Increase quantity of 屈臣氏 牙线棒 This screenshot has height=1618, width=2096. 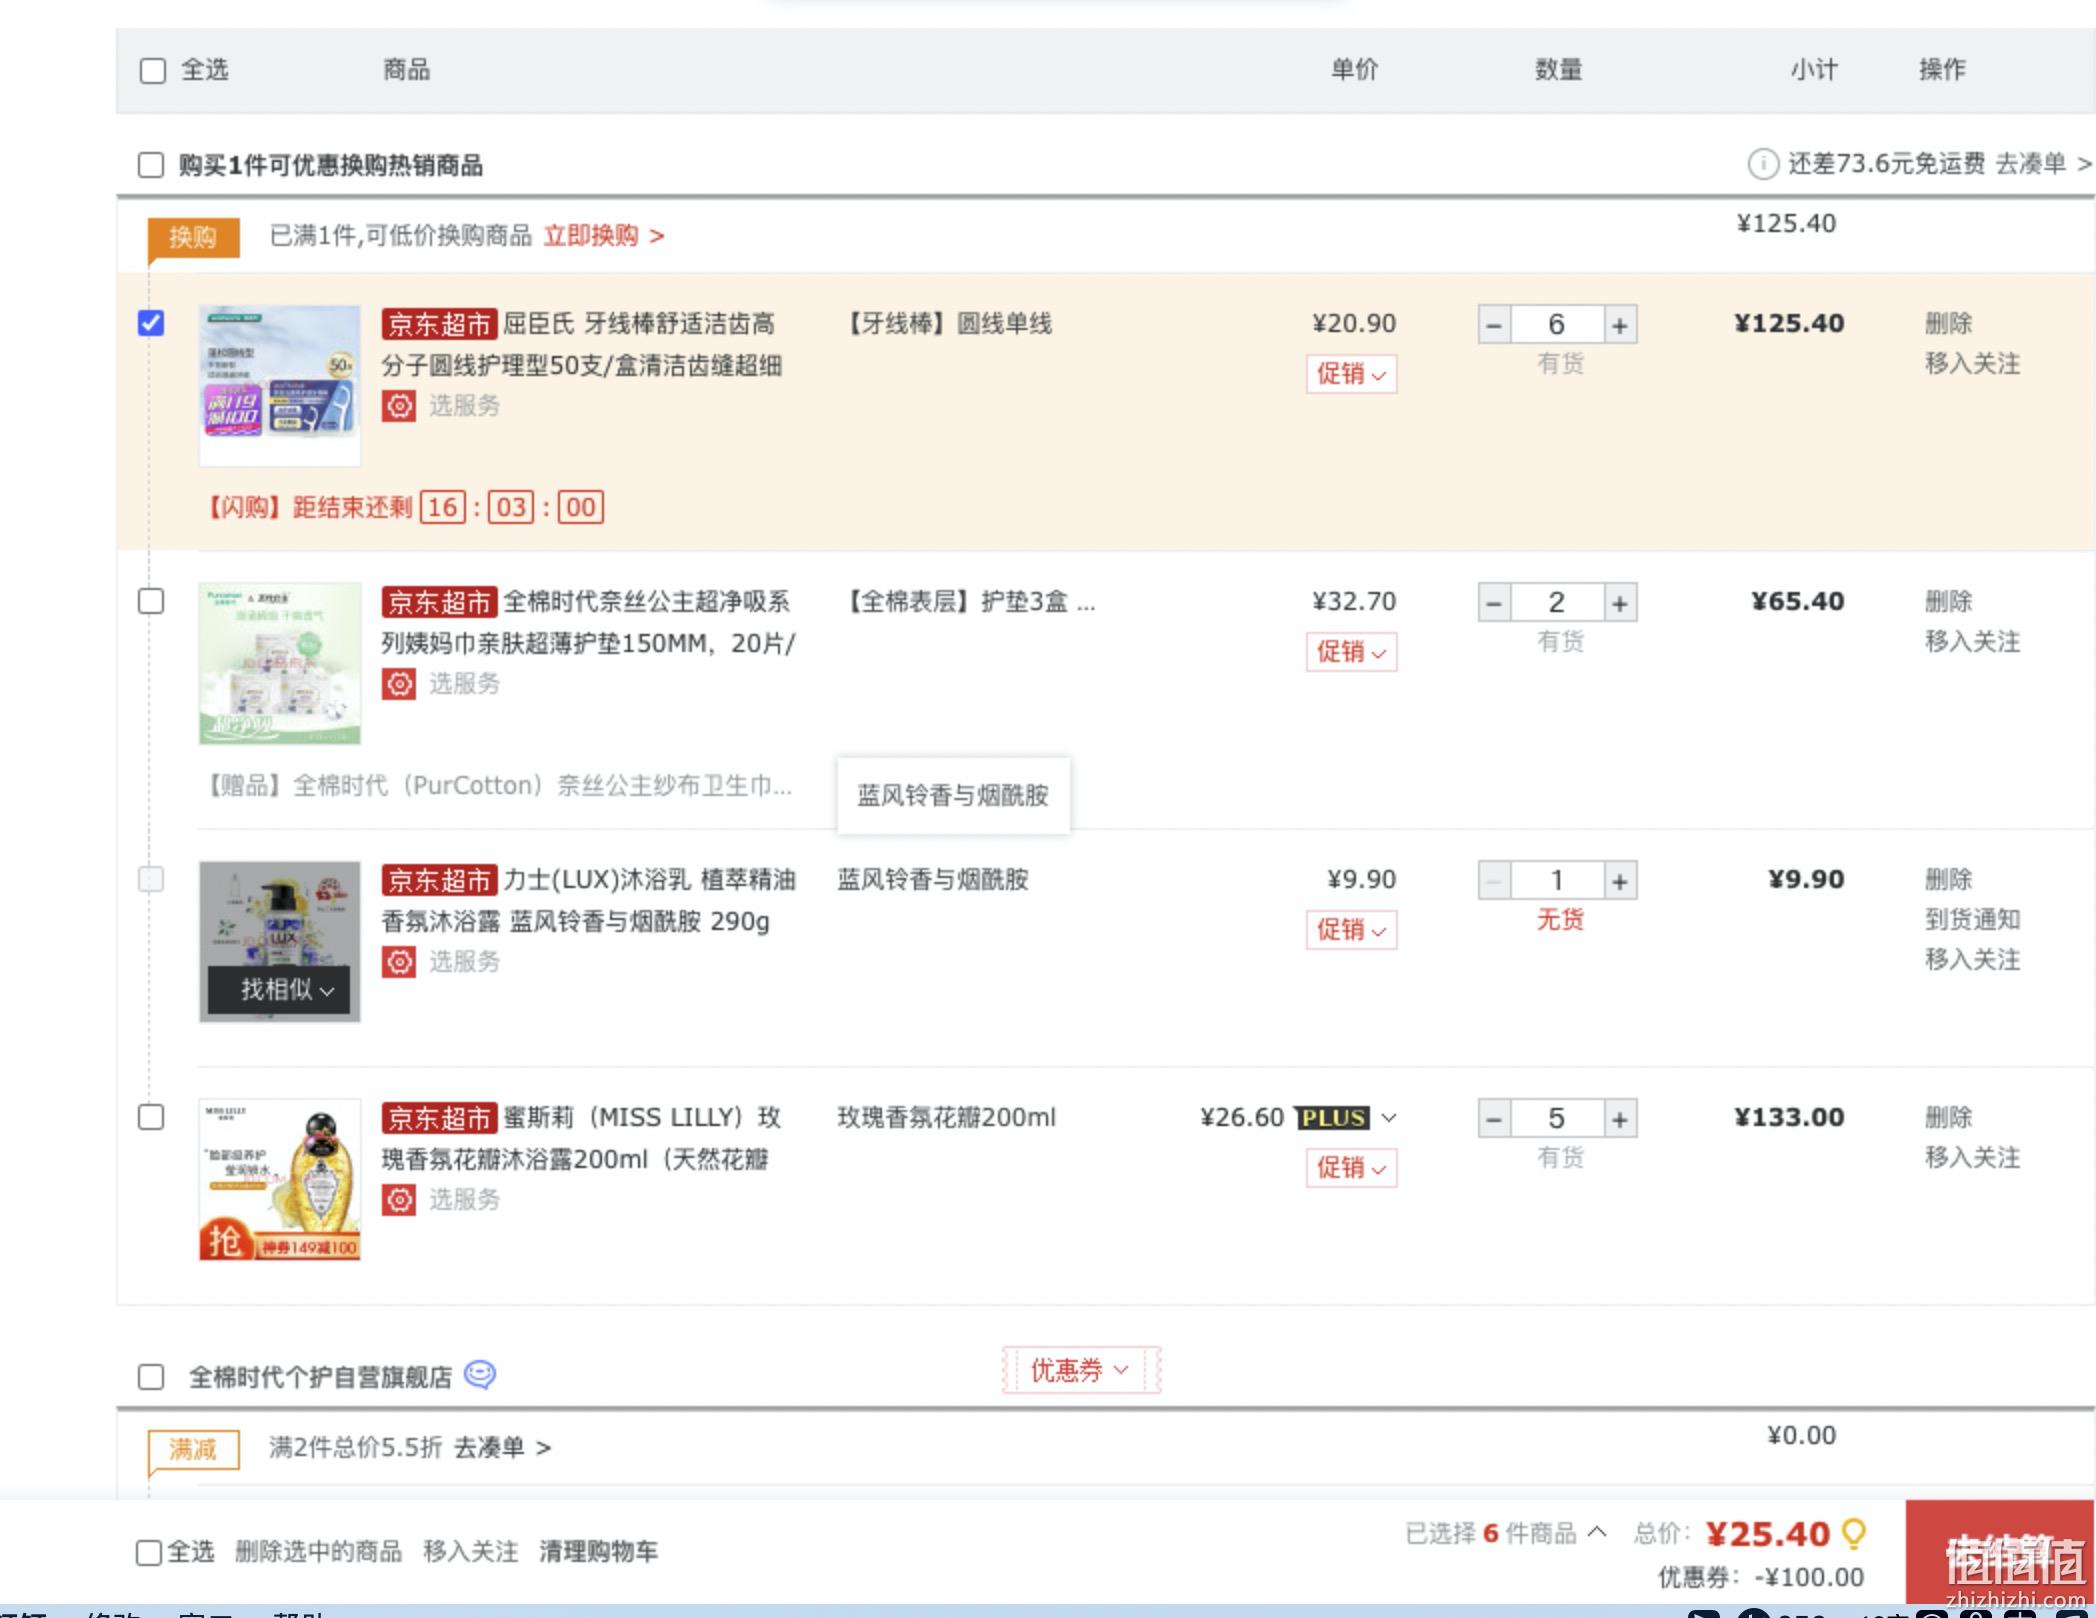point(1620,325)
